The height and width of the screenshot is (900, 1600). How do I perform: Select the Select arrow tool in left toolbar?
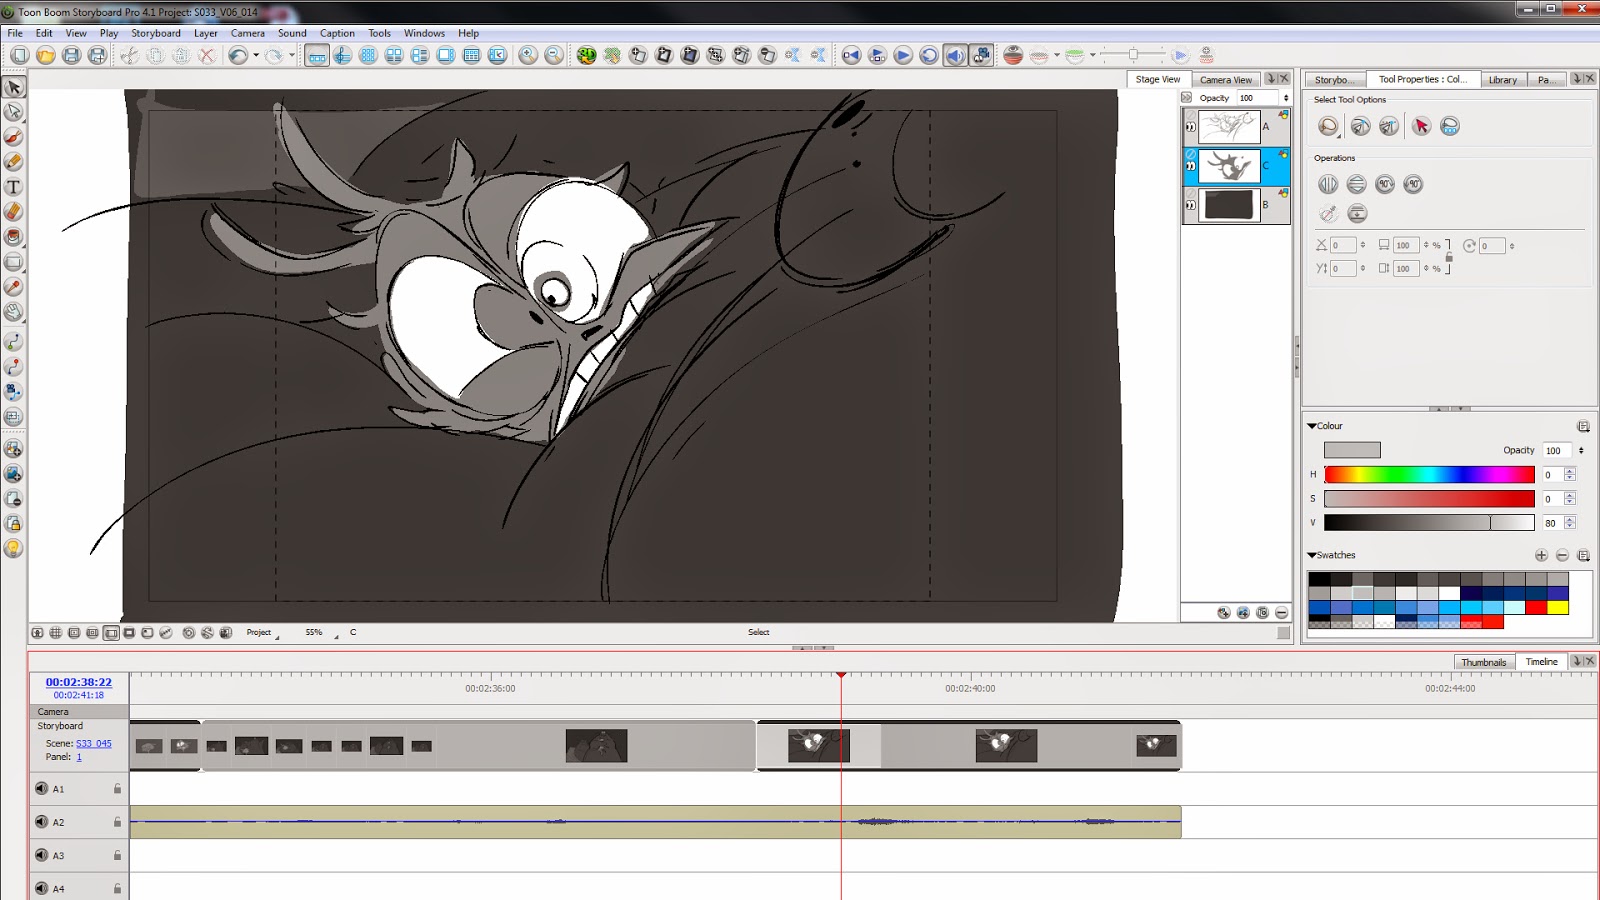14,88
